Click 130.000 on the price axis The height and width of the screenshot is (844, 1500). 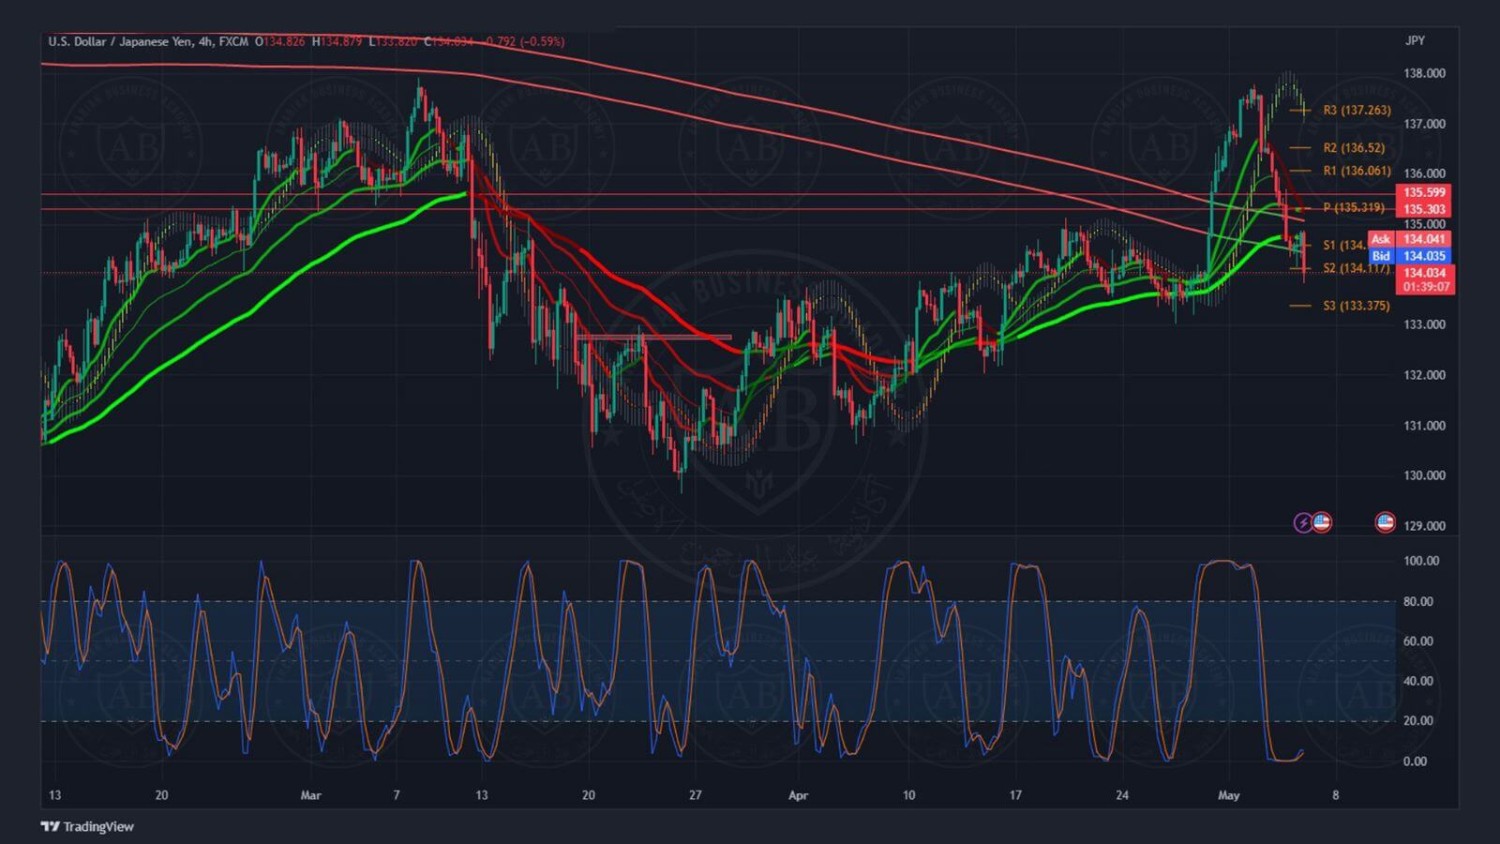point(1424,476)
